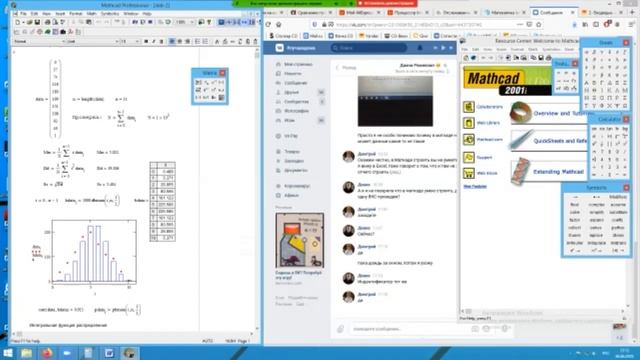Click the results table in Mathcad worksheet
Viewport: 640px width, 360px height.
pyautogui.click(x=162, y=202)
